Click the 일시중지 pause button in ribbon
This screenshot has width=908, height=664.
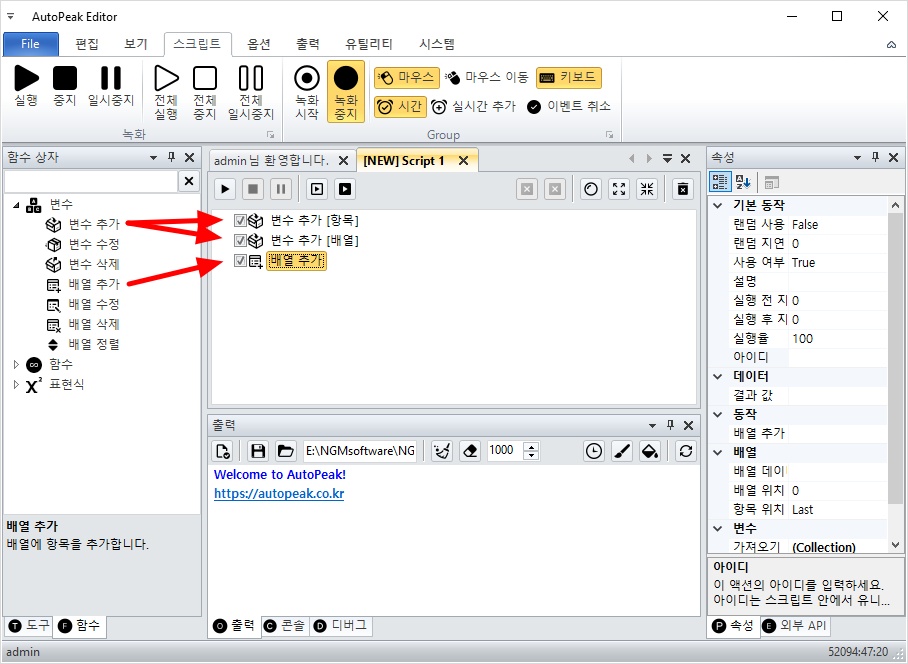(111, 86)
